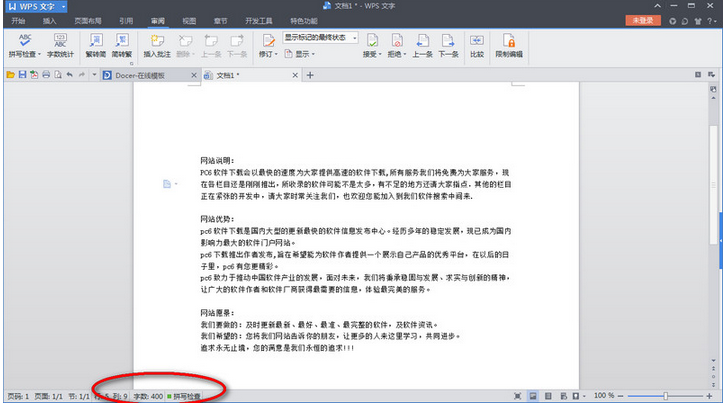Open the 插入 ribbon tab
The height and width of the screenshot is (407, 725).
49,21
